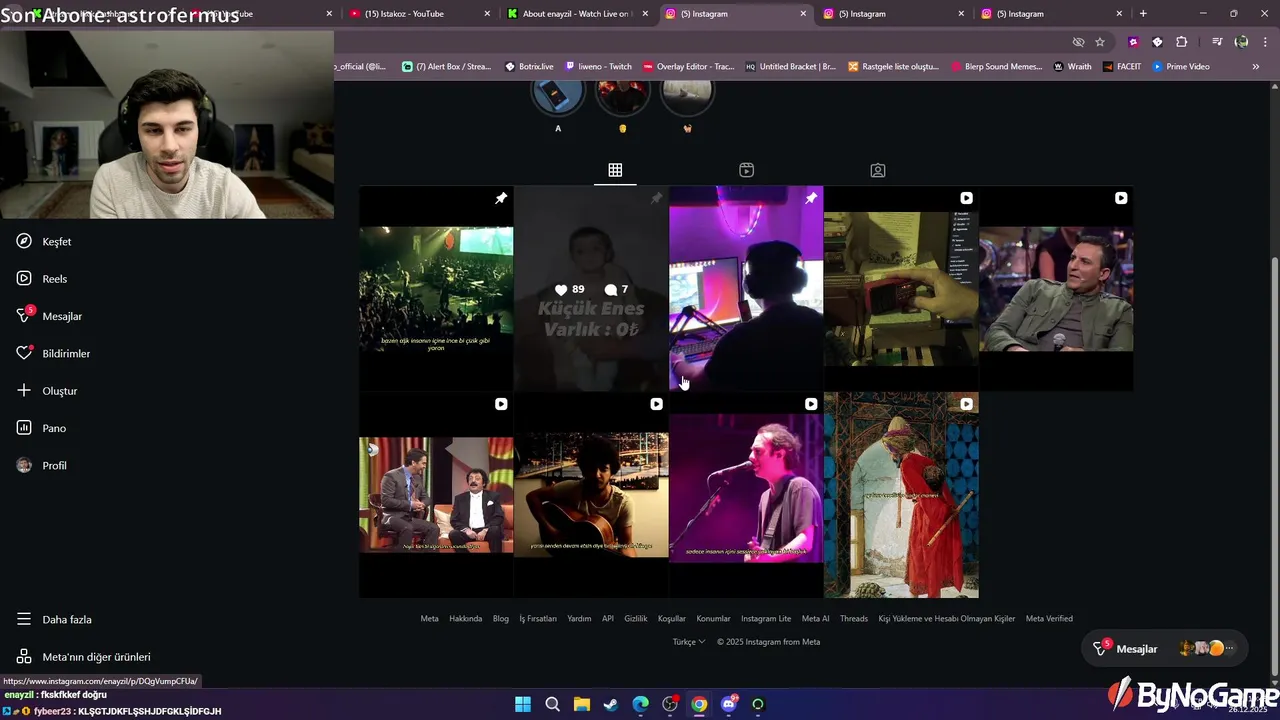This screenshot has height=720, width=1280.
Task: Open the floating Mesajlar chat button
Action: (x=1164, y=649)
